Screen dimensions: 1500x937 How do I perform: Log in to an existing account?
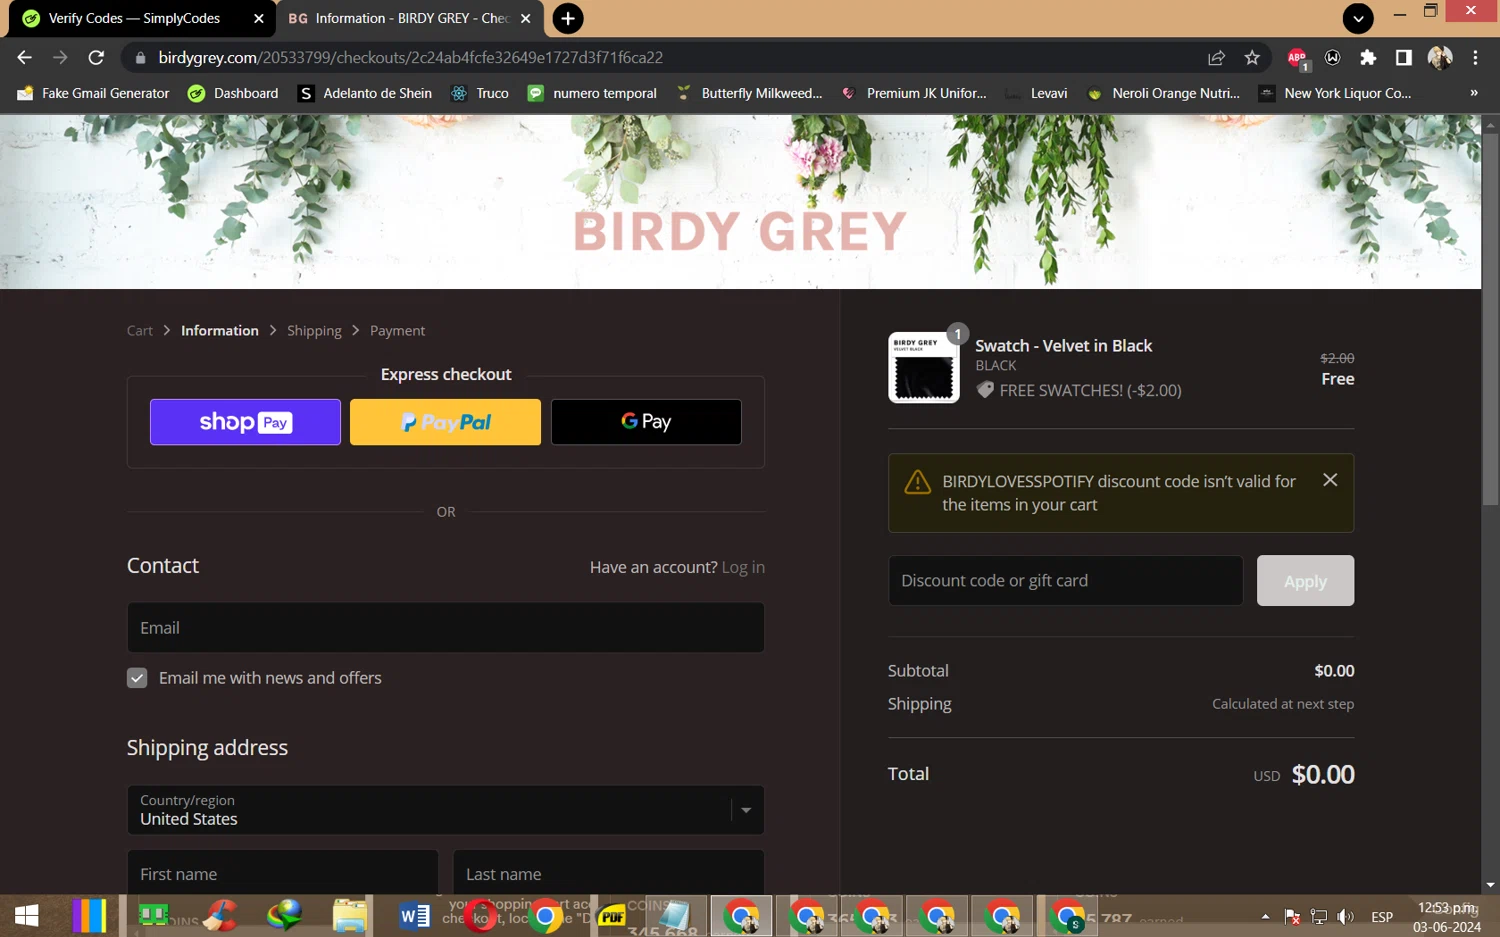[x=743, y=567]
